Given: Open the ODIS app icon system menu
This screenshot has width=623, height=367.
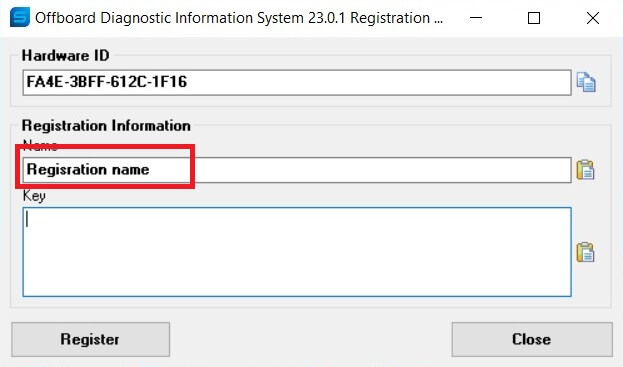Looking at the screenshot, I should click(x=20, y=18).
